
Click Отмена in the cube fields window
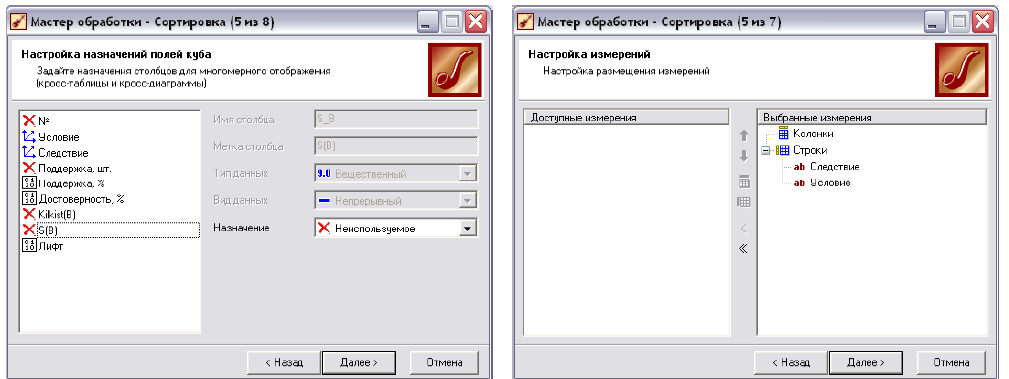click(445, 362)
